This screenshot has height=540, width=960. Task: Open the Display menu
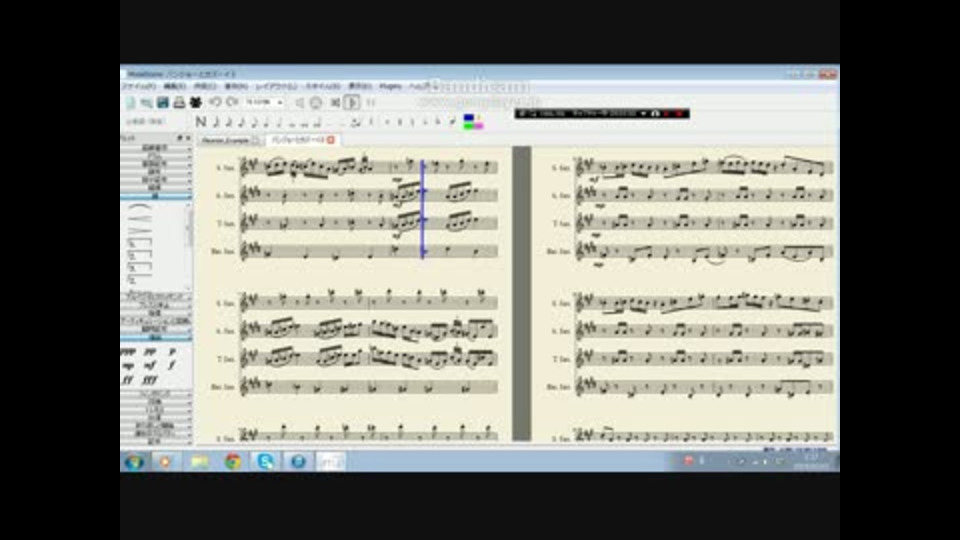click(x=360, y=87)
